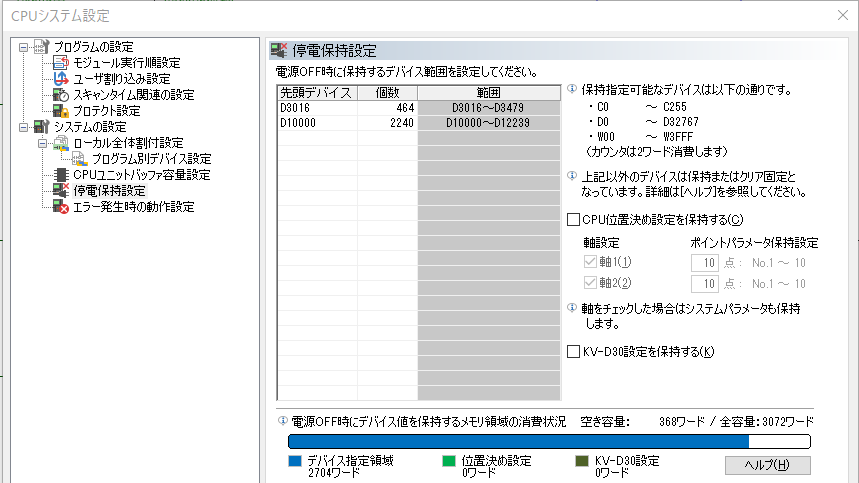859x483 pixels.
Task: Collapse the プログラムの設定 tree node
Action: click(x=24, y=47)
